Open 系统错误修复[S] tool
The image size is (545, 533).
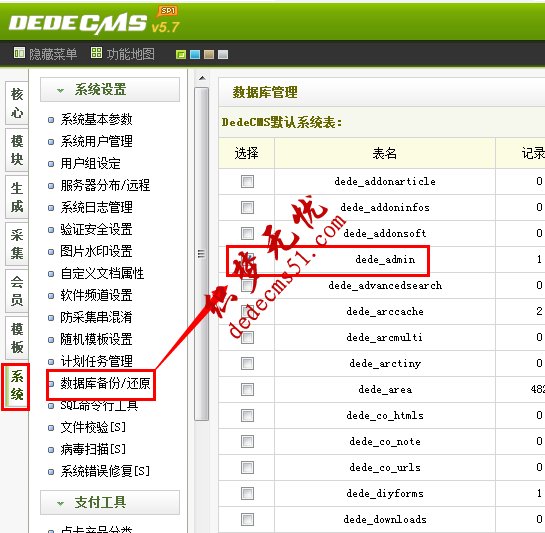coord(105,471)
